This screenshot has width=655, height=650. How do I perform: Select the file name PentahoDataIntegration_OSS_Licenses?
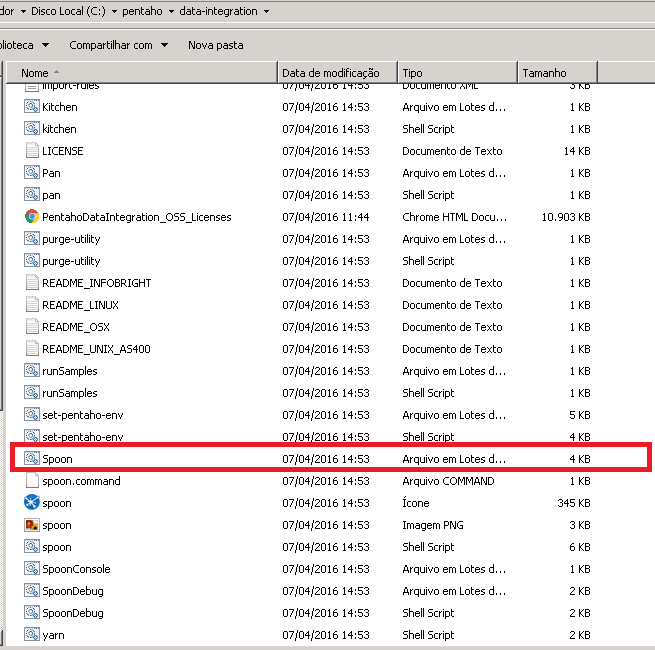137,217
